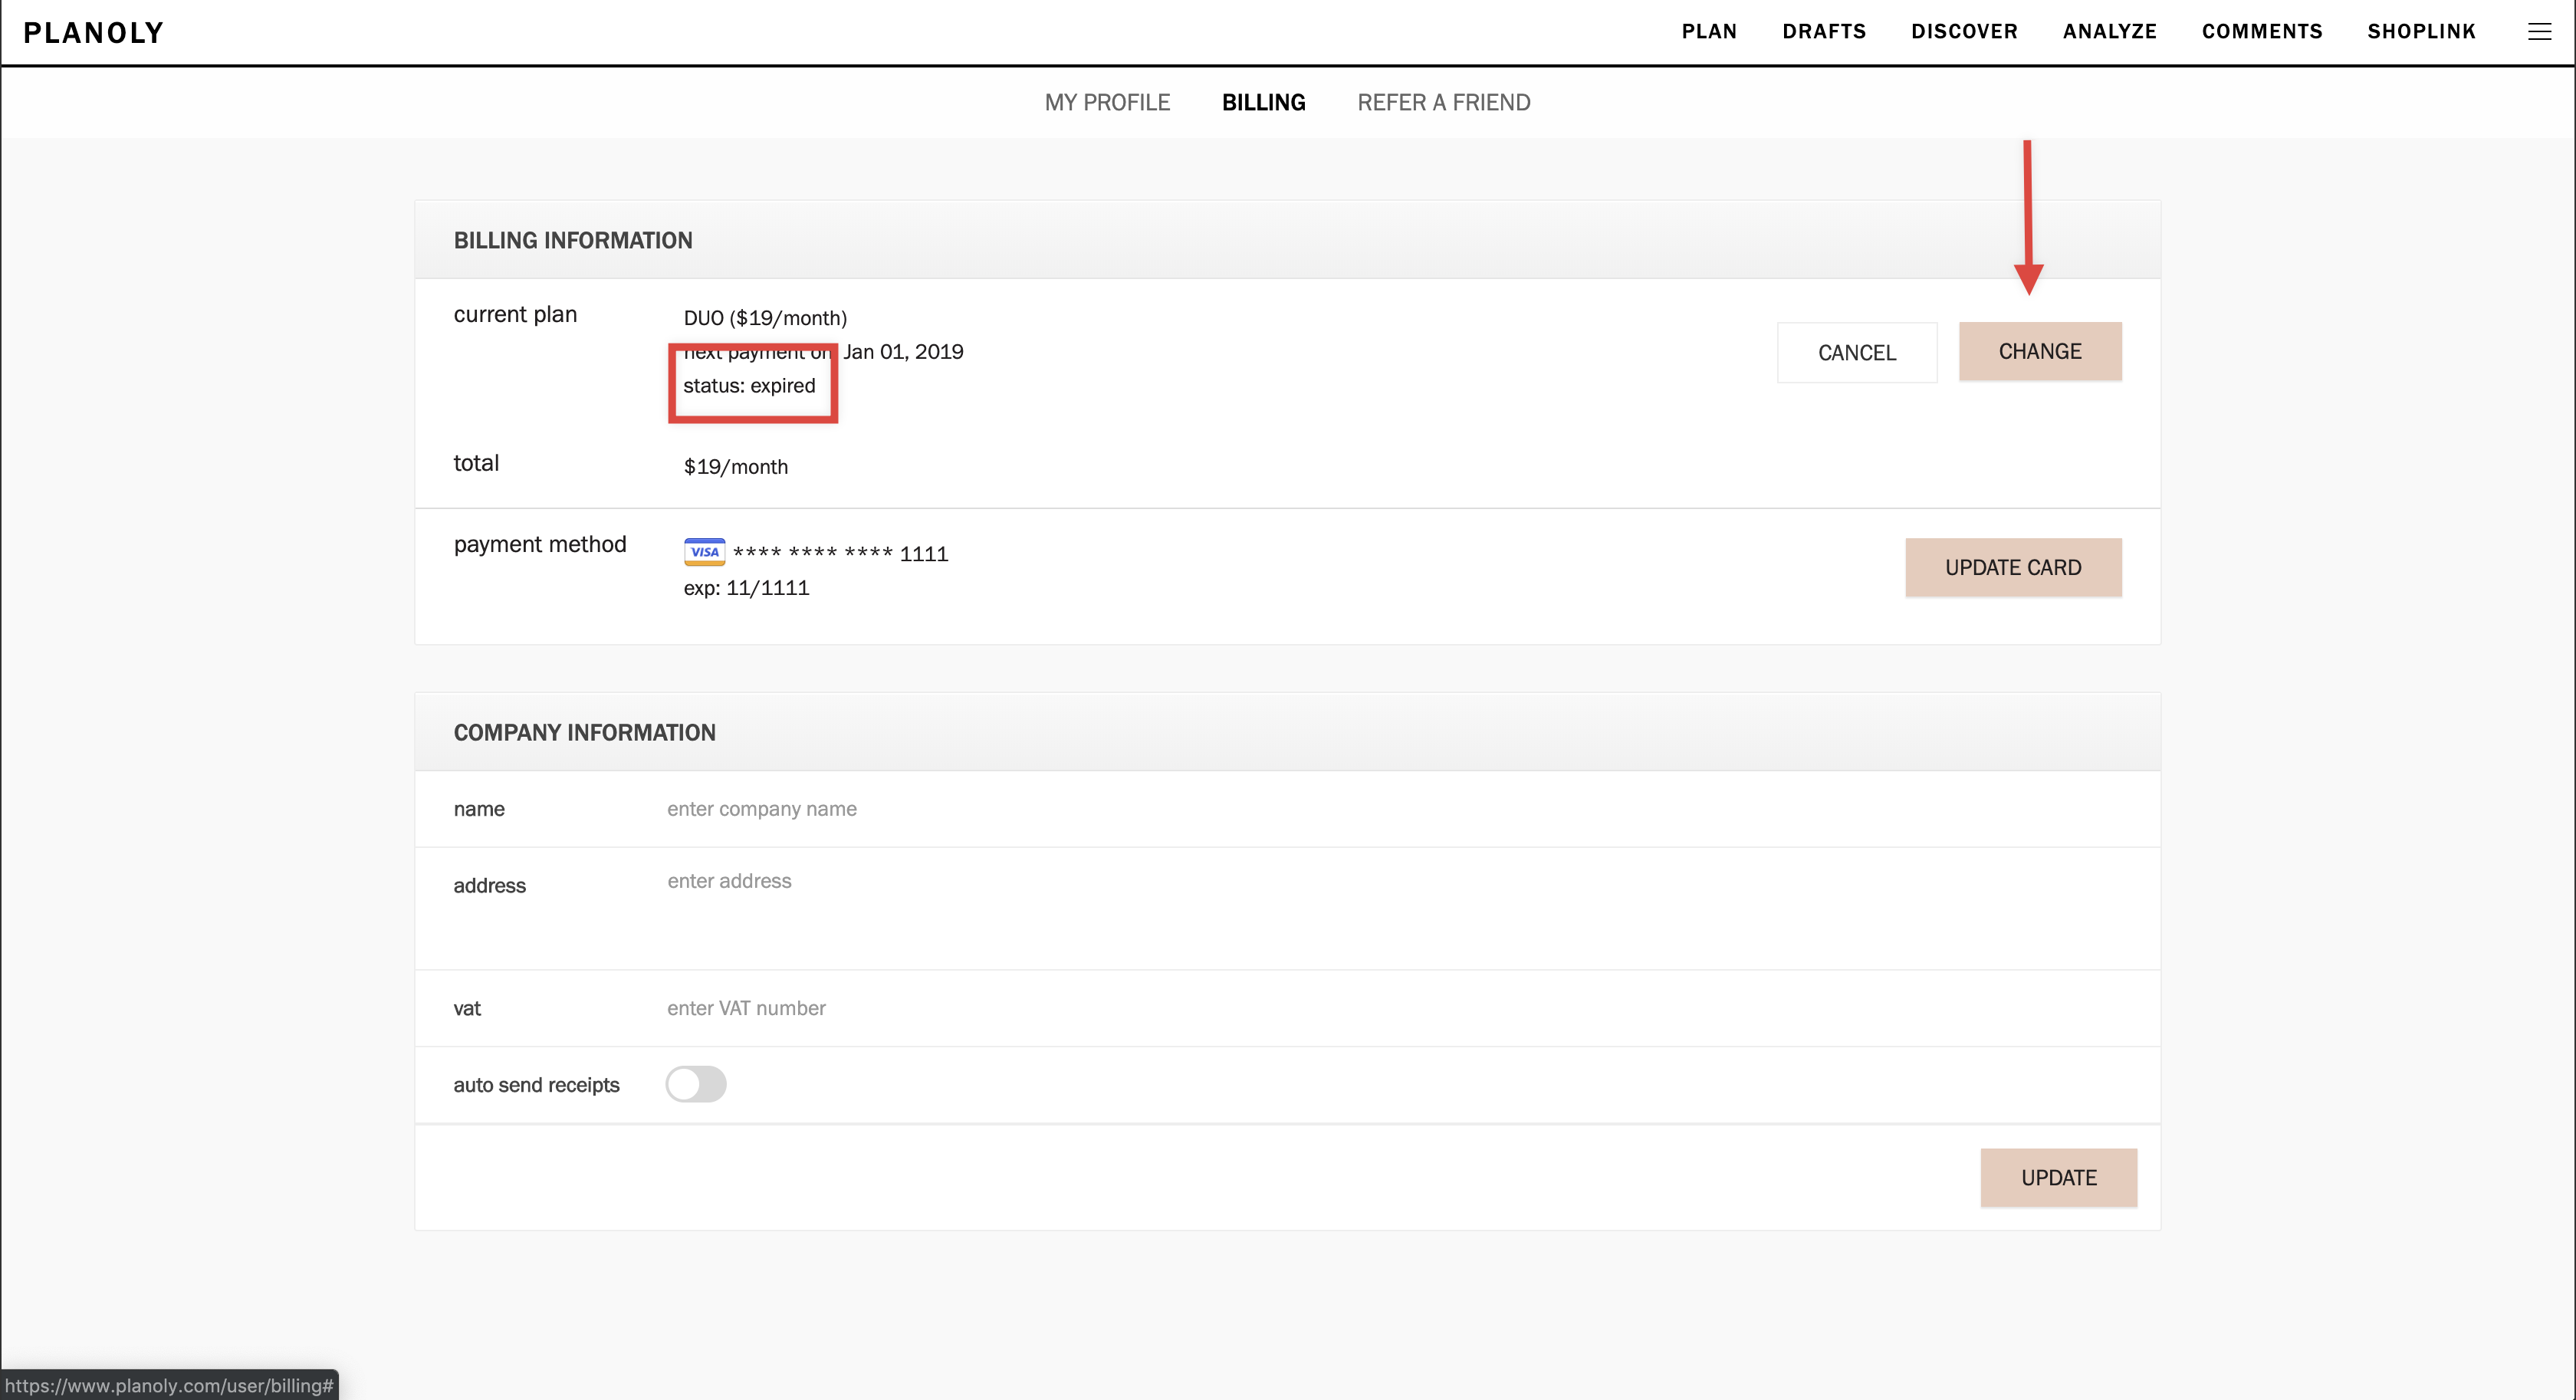The image size is (2576, 1400).
Task: Open the PLAN nav item
Action: (1709, 31)
